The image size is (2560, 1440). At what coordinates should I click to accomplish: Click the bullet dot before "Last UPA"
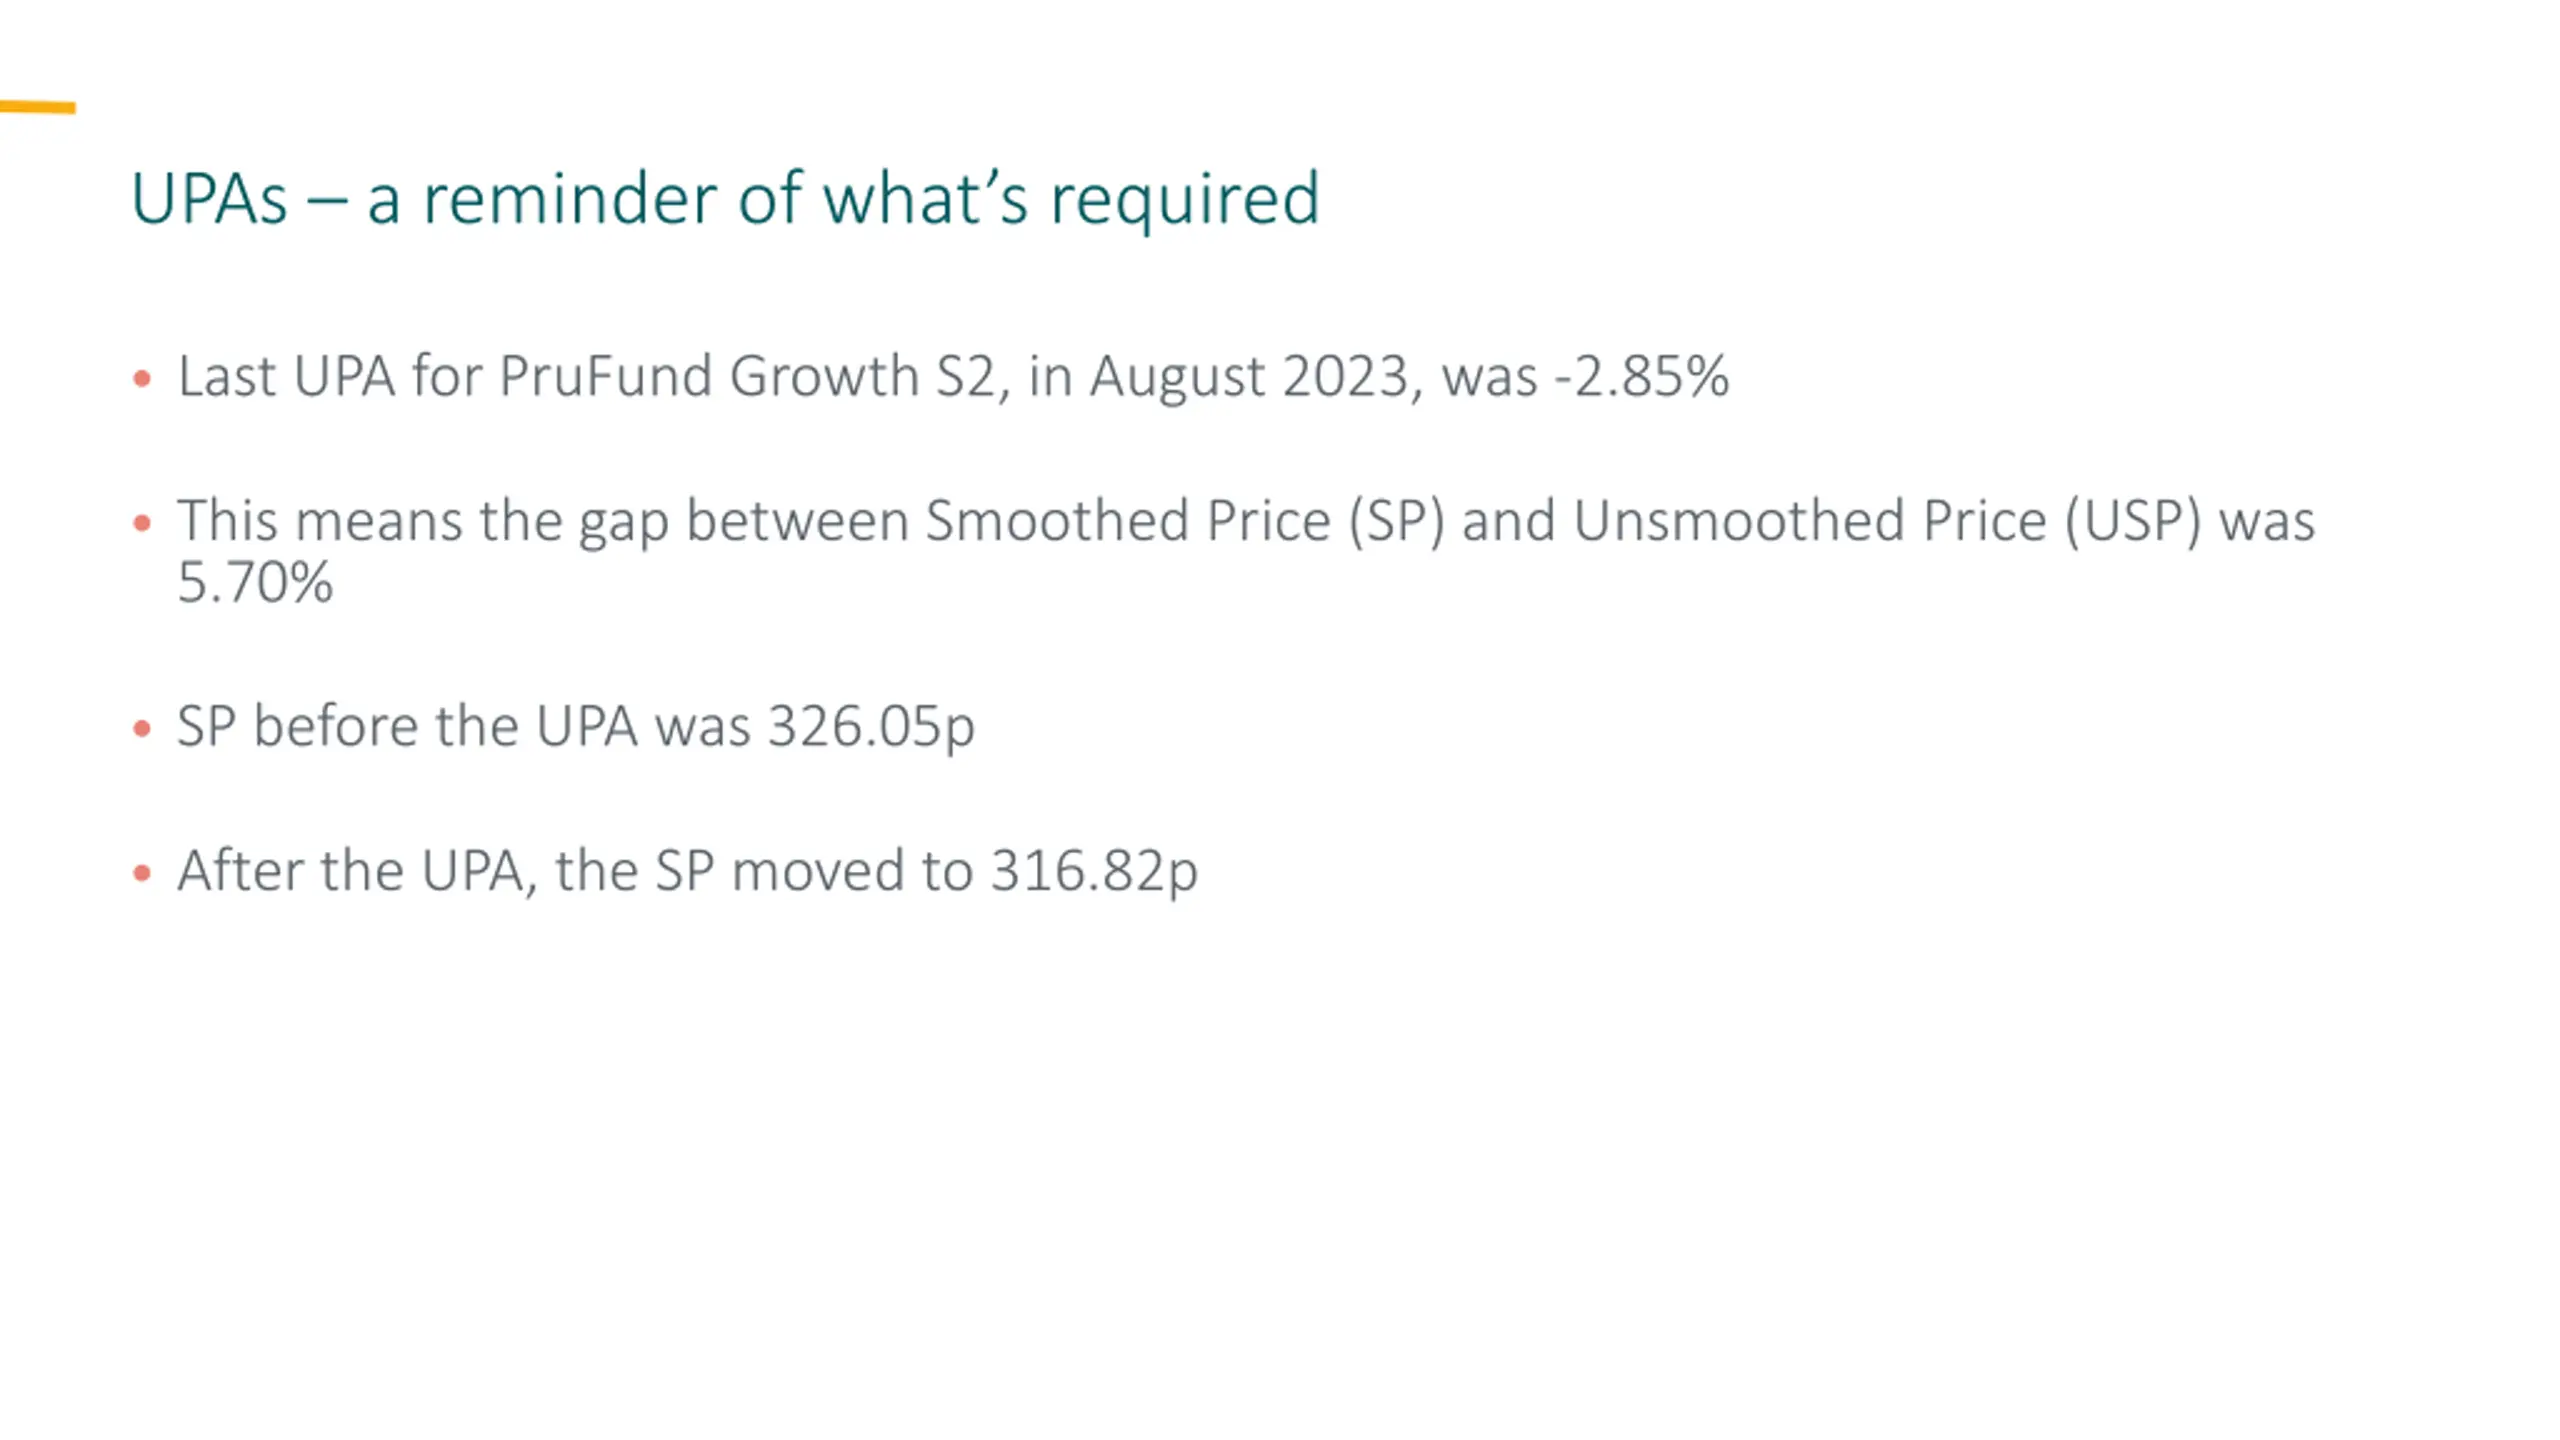142,379
